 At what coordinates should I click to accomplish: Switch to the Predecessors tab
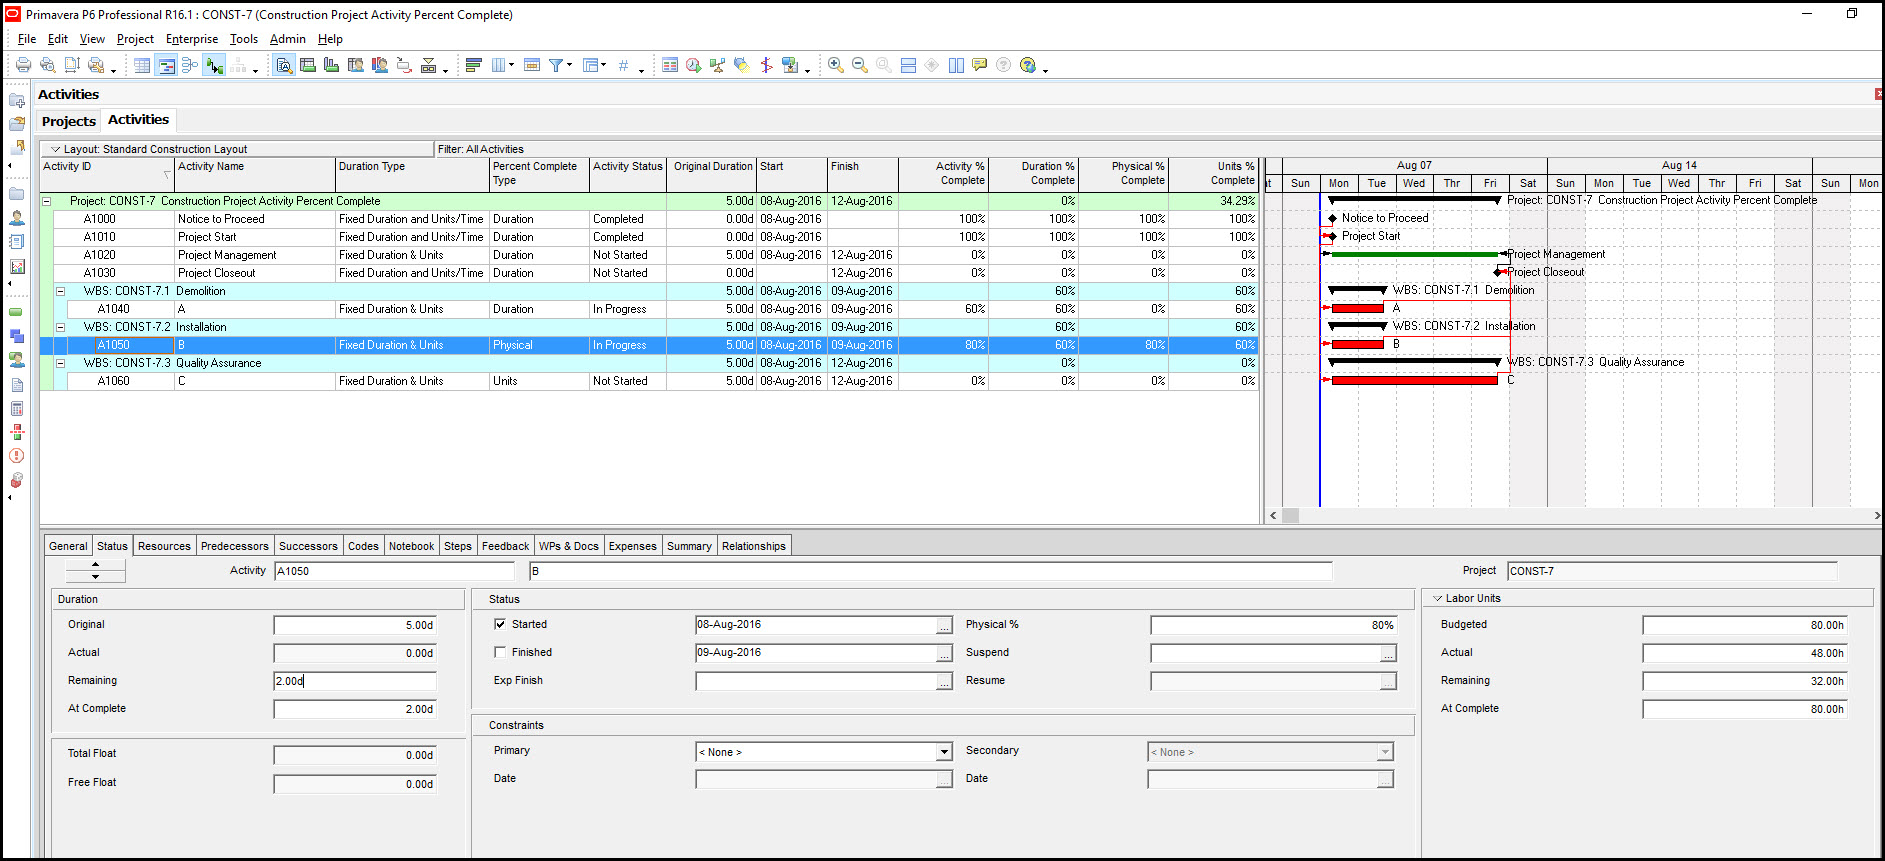pos(235,546)
